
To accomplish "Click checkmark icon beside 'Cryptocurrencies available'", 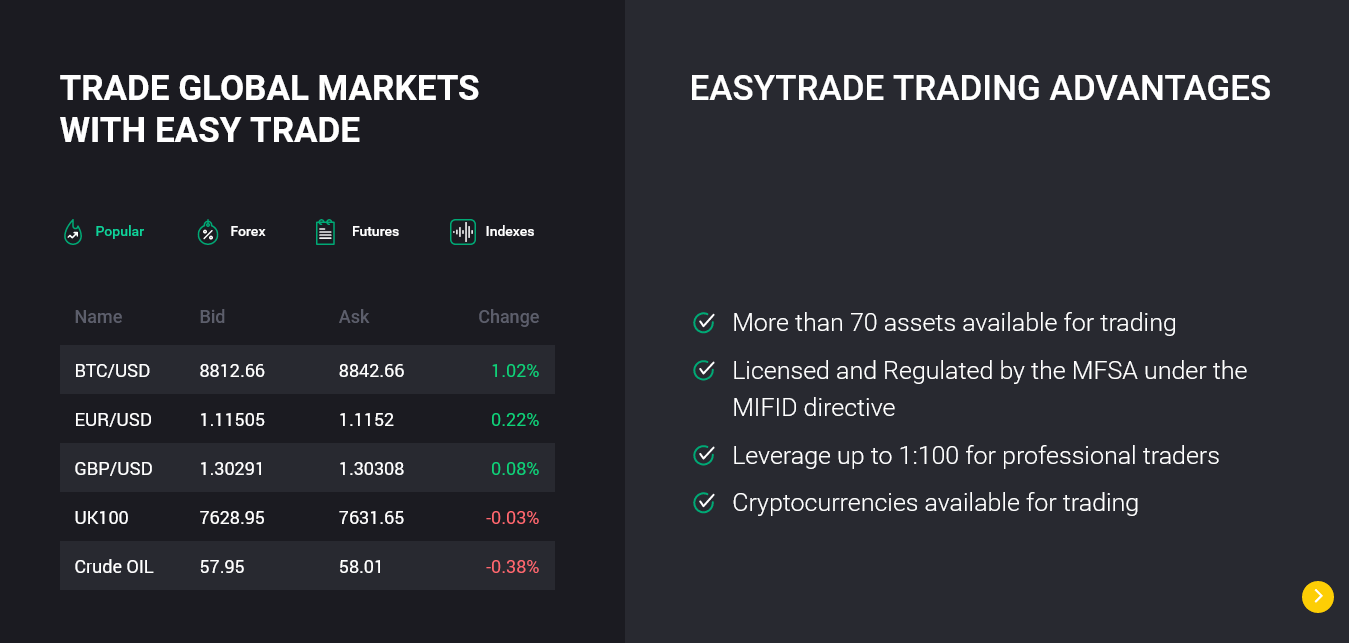I will click(704, 502).
